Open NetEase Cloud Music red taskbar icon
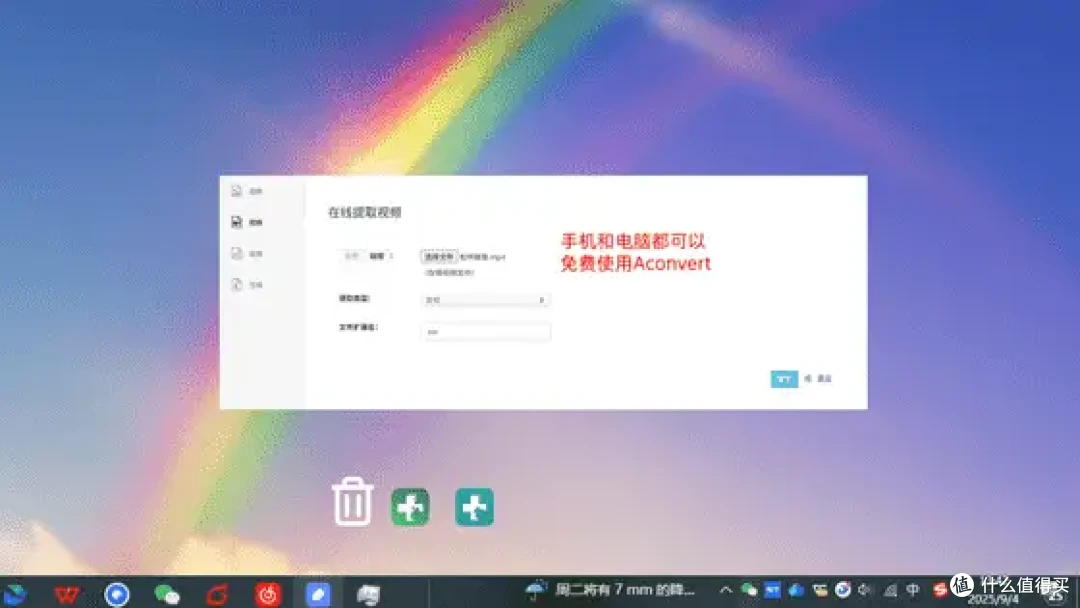 pyautogui.click(x=268, y=594)
